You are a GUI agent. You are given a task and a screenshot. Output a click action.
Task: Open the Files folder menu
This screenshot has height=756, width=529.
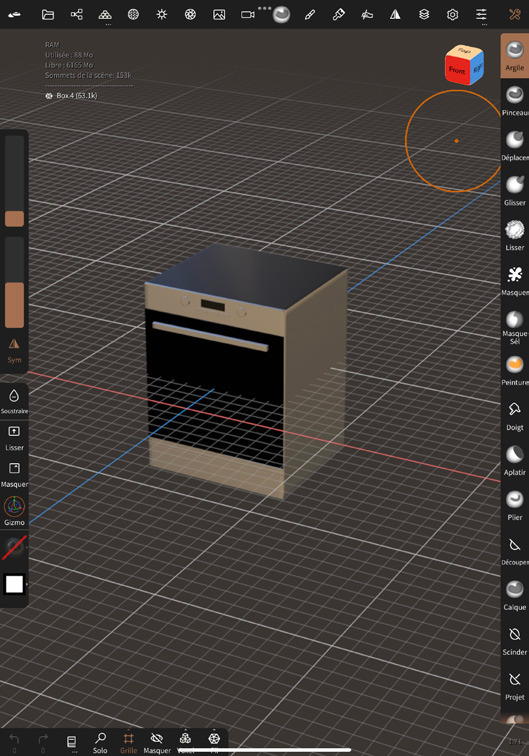[x=48, y=14]
